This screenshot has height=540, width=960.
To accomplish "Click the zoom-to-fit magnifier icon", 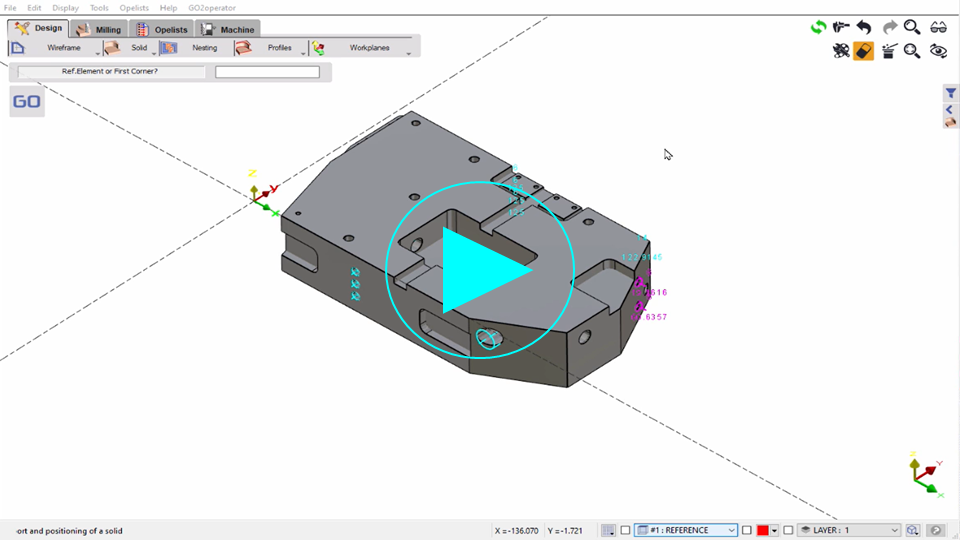I will click(x=912, y=51).
